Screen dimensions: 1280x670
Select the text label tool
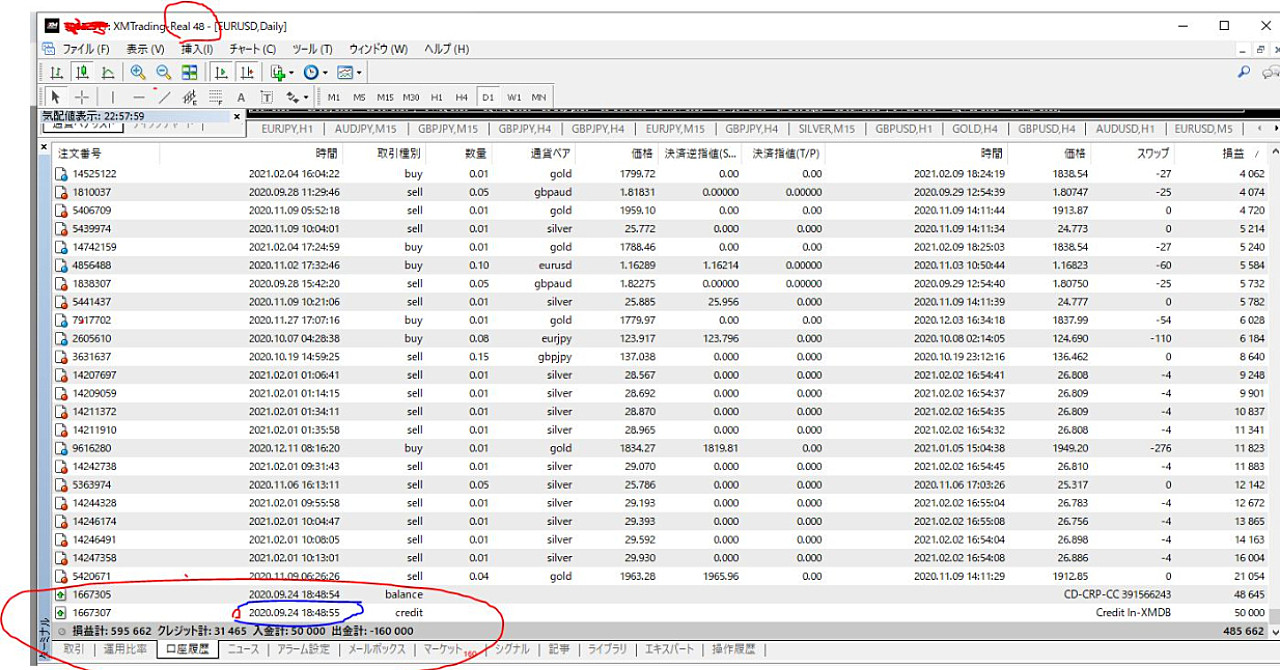point(267,97)
